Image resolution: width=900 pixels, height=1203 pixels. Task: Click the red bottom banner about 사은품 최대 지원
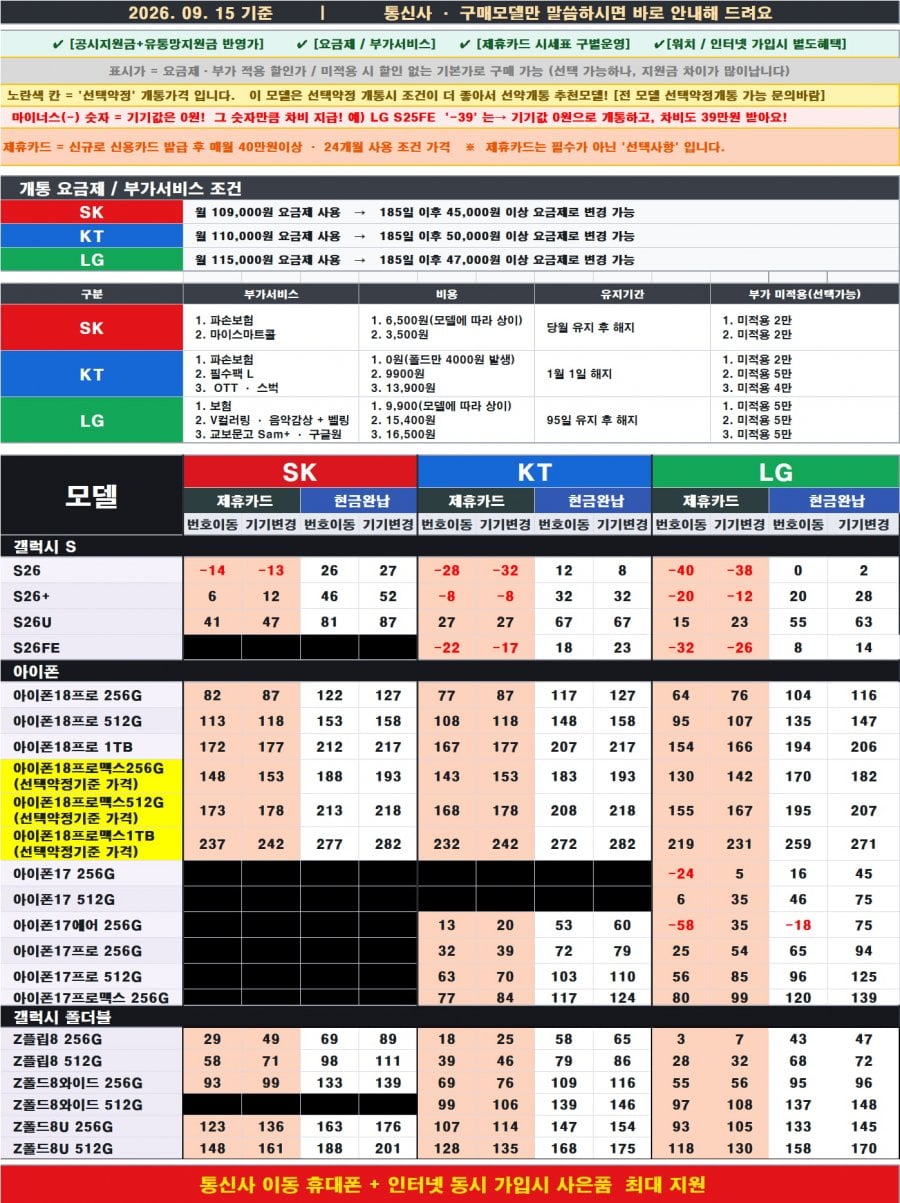pos(450,1184)
